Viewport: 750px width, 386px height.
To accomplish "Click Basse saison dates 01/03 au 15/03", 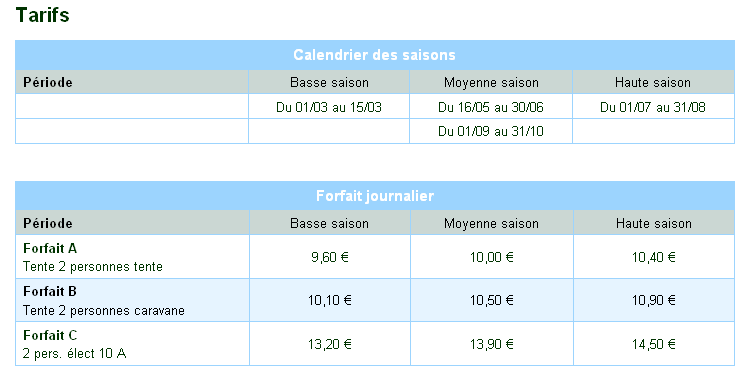I will 329,107.
